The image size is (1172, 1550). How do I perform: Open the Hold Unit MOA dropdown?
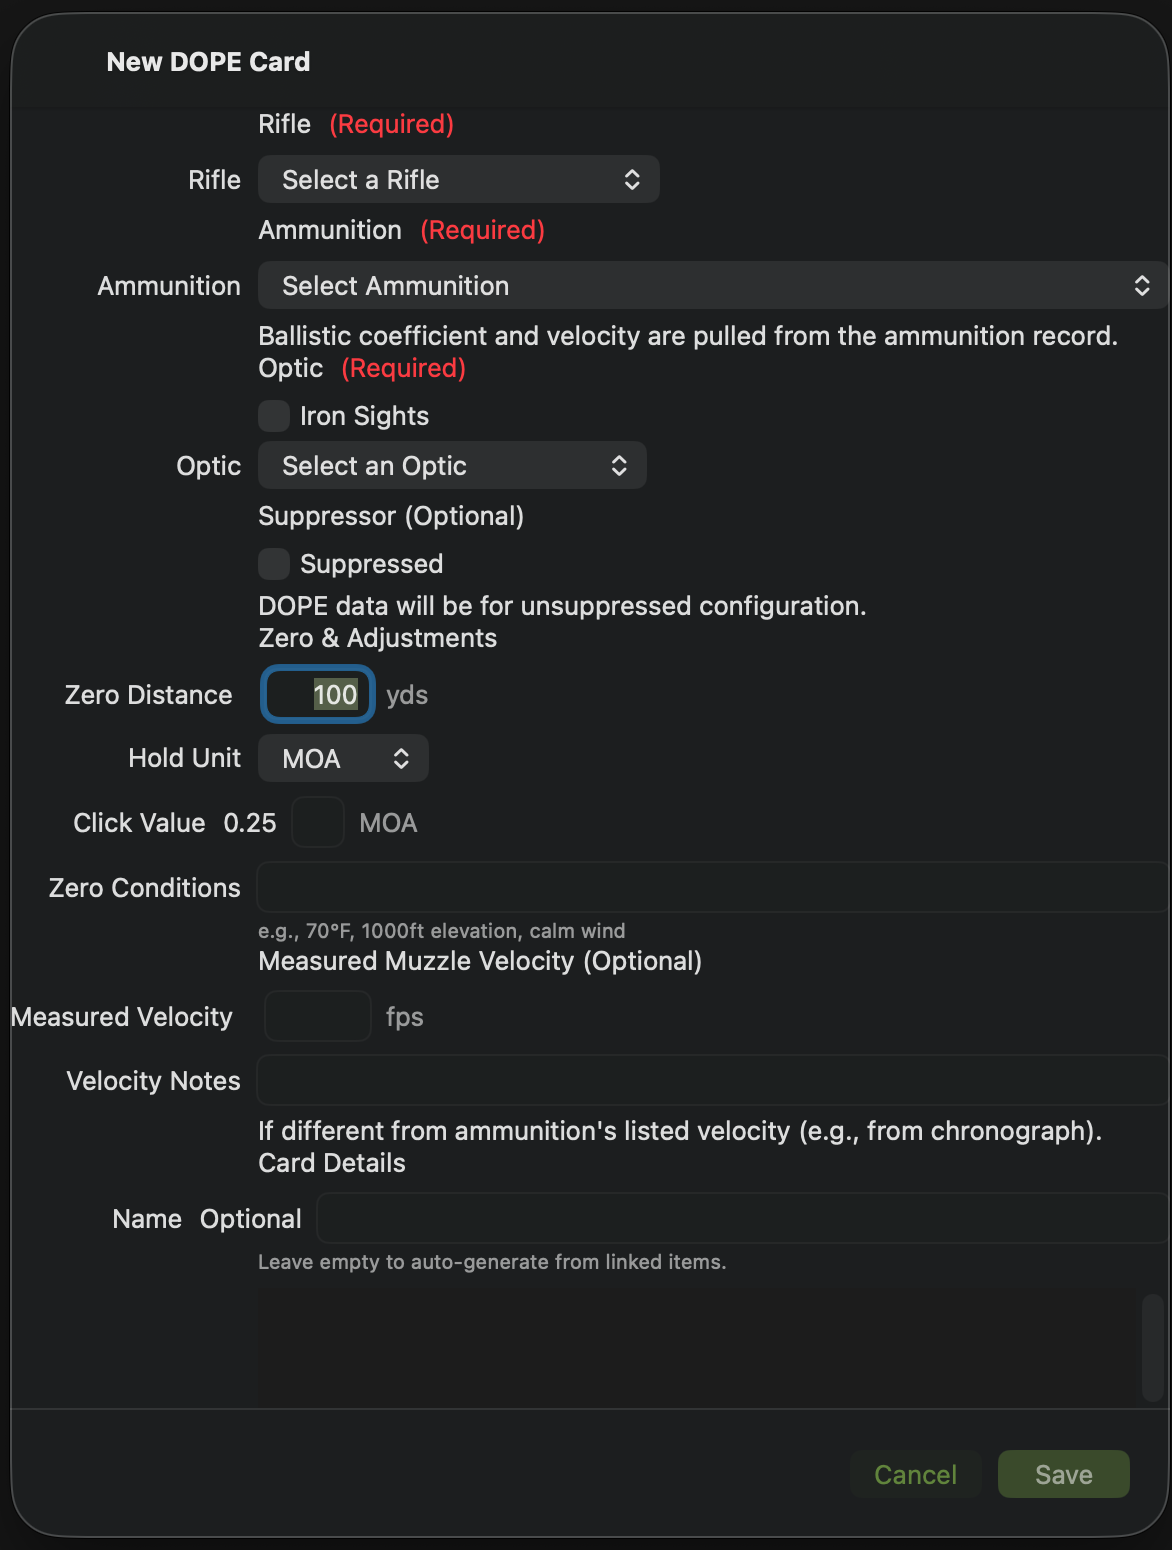pyautogui.click(x=340, y=758)
